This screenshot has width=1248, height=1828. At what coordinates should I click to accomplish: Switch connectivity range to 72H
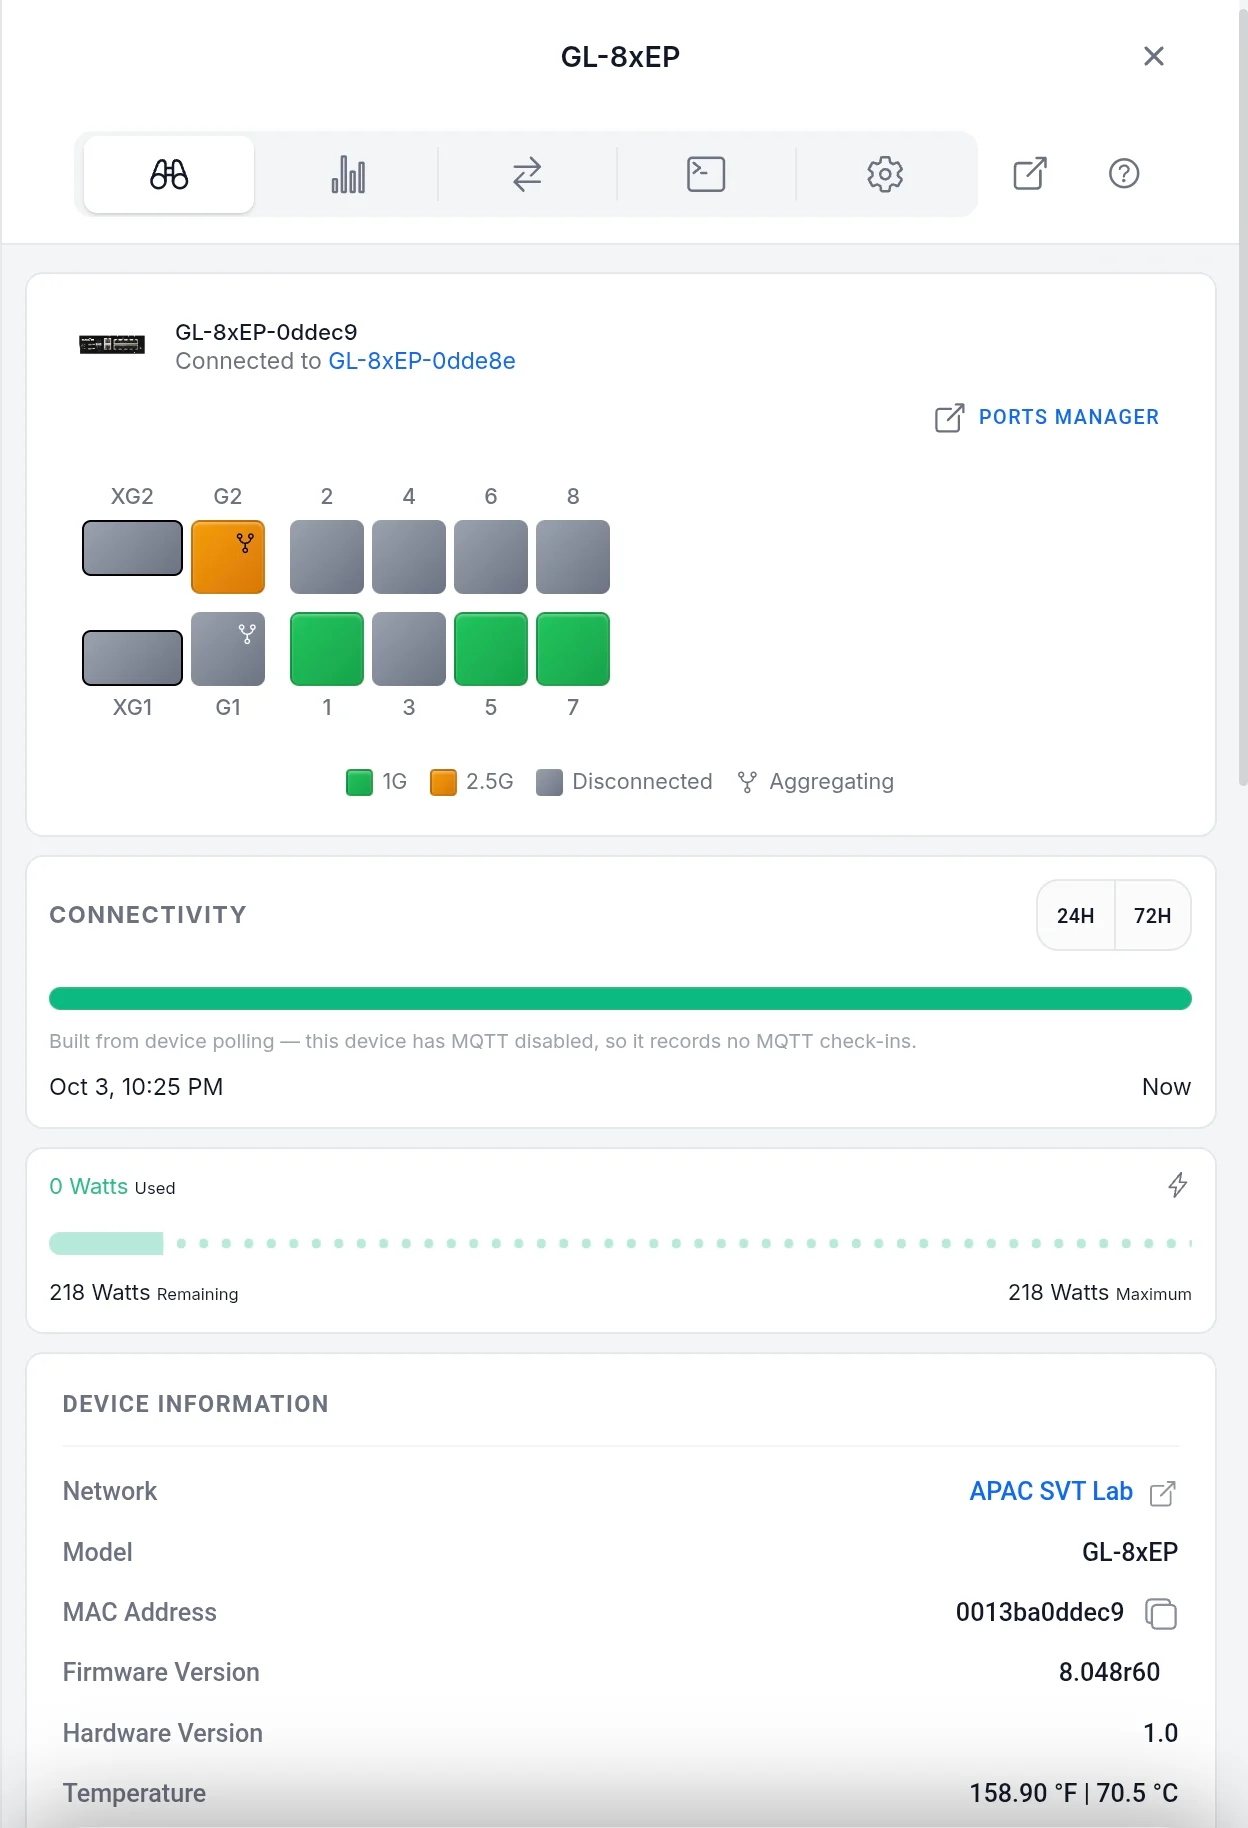pos(1153,915)
